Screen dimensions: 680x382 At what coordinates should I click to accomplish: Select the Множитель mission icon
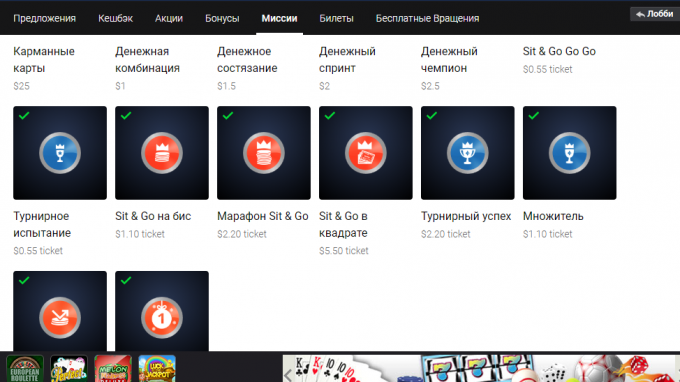pyautogui.click(x=569, y=153)
